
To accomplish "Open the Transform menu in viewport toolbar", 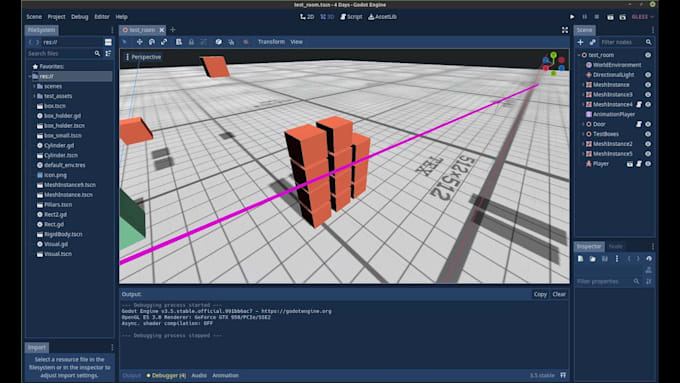I will coord(271,42).
